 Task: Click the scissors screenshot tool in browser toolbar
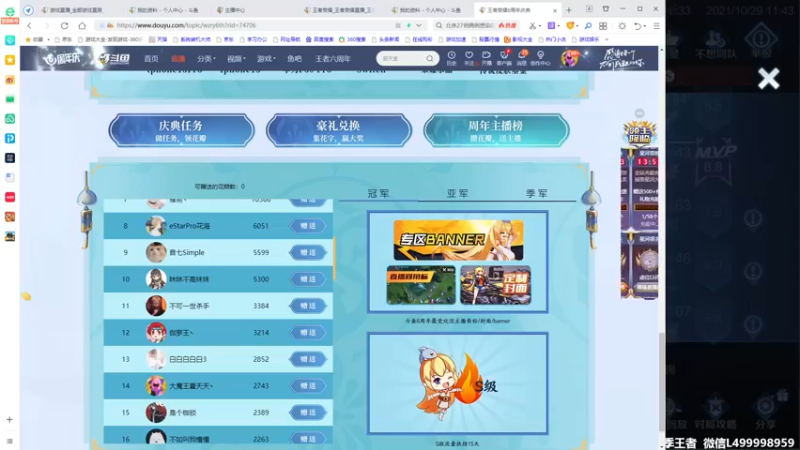click(532, 26)
